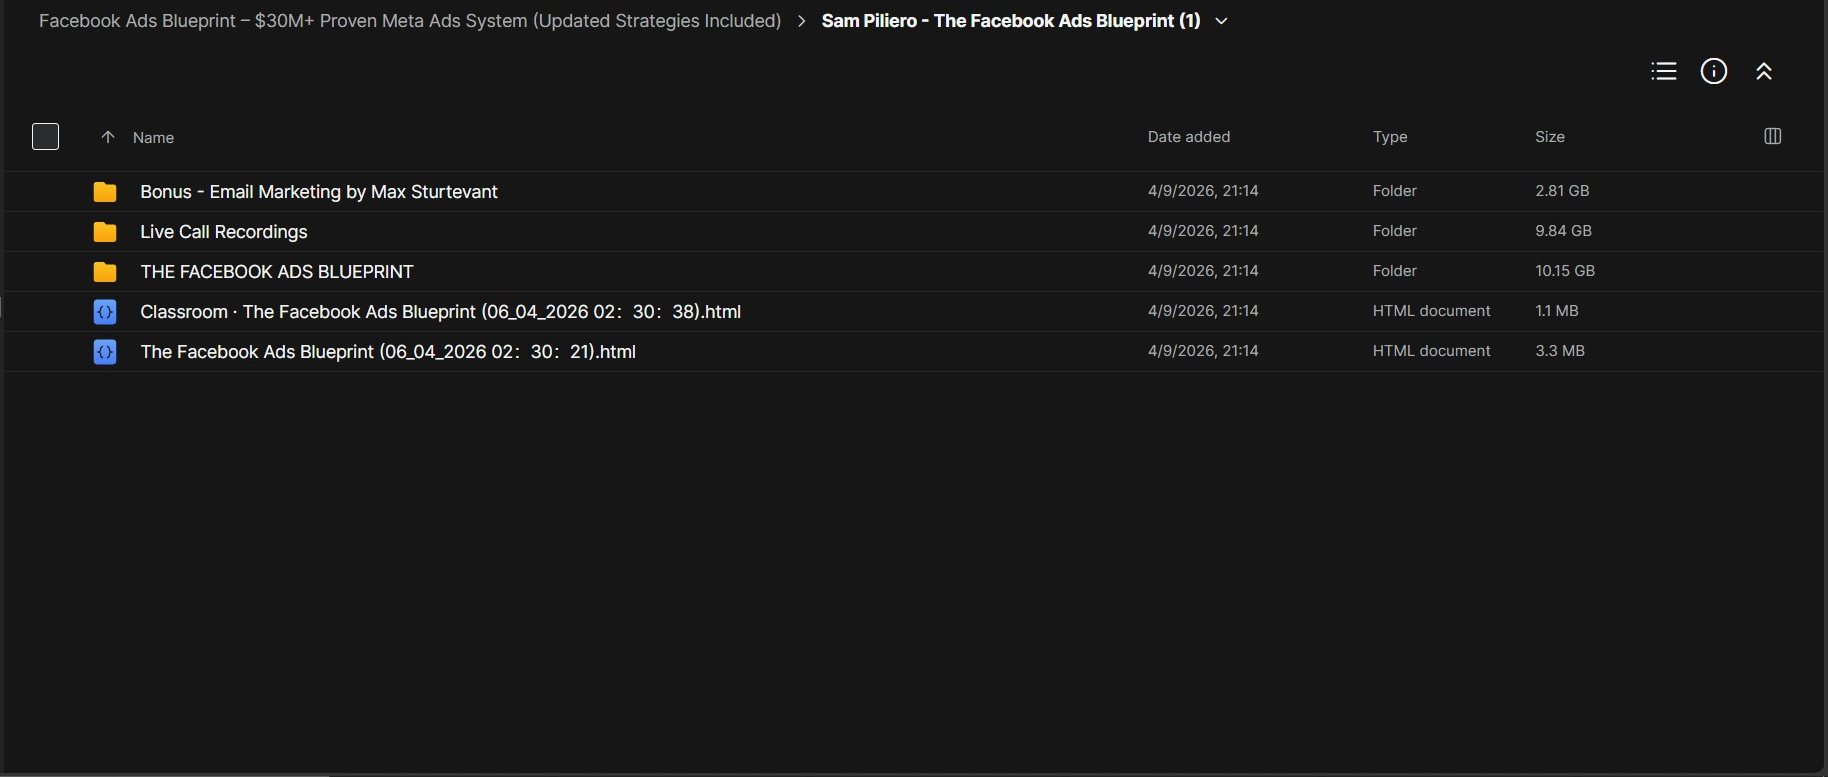This screenshot has width=1828, height=777.
Task: Click the 02:30:21 HTML file icon
Action: (x=105, y=352)
